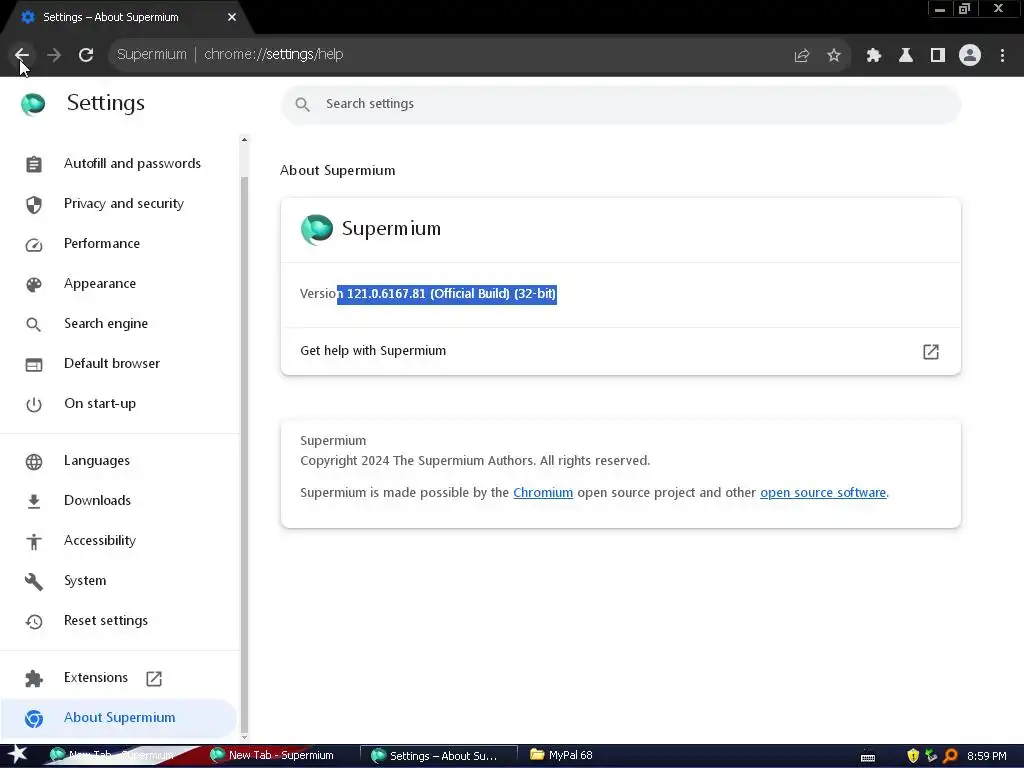This screenshot has width=1024, height=768.
Task: Click the highlighted version number text
Action: (447, 294)
